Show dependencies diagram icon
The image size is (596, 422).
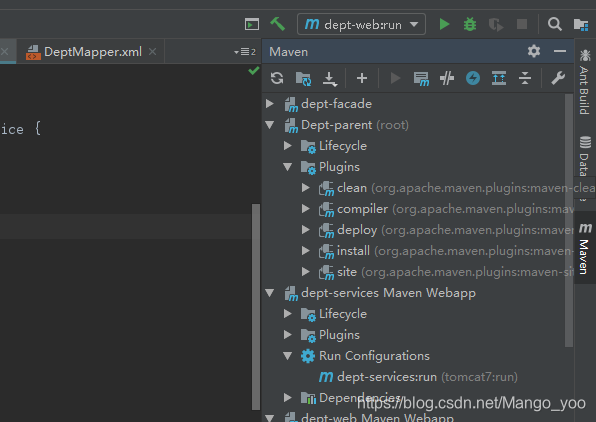click(499, 78)
